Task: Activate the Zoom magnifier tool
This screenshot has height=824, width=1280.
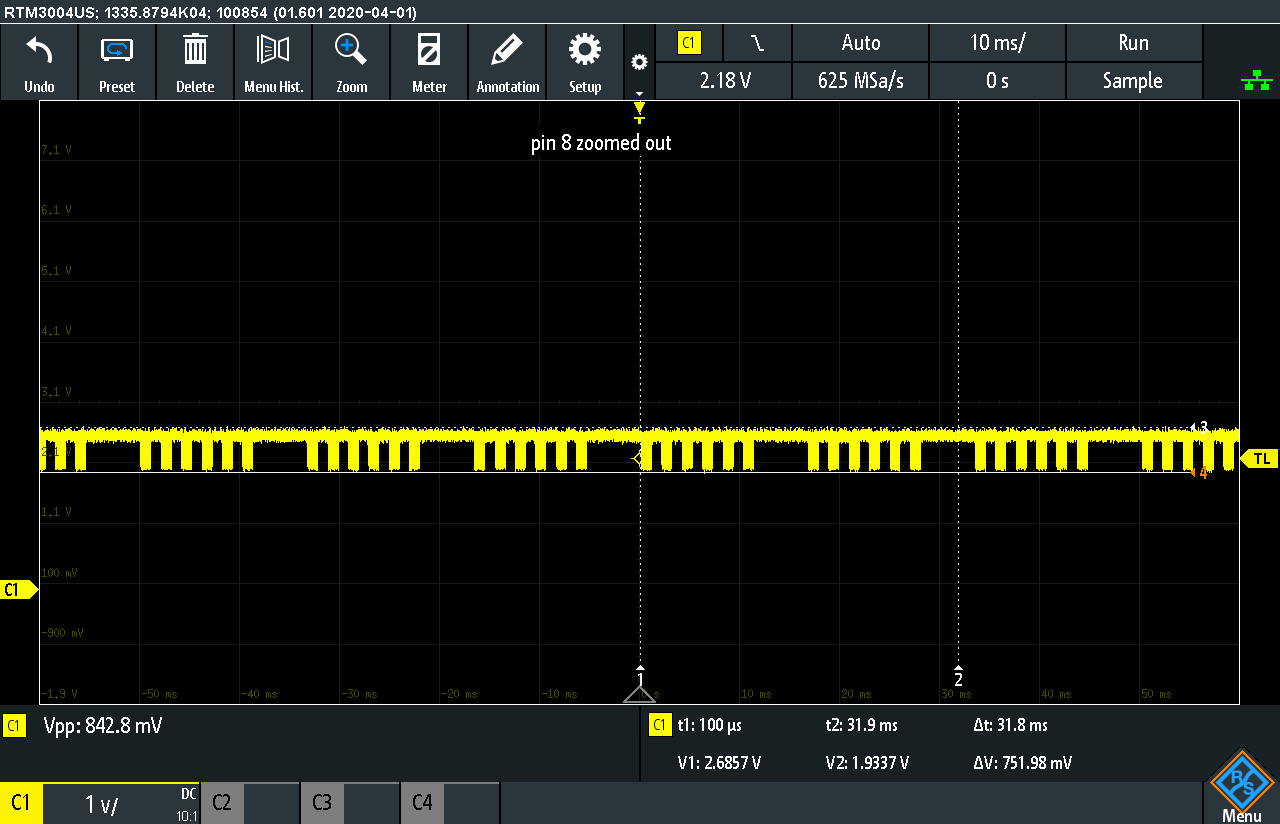Action: (x=351, y=49)
